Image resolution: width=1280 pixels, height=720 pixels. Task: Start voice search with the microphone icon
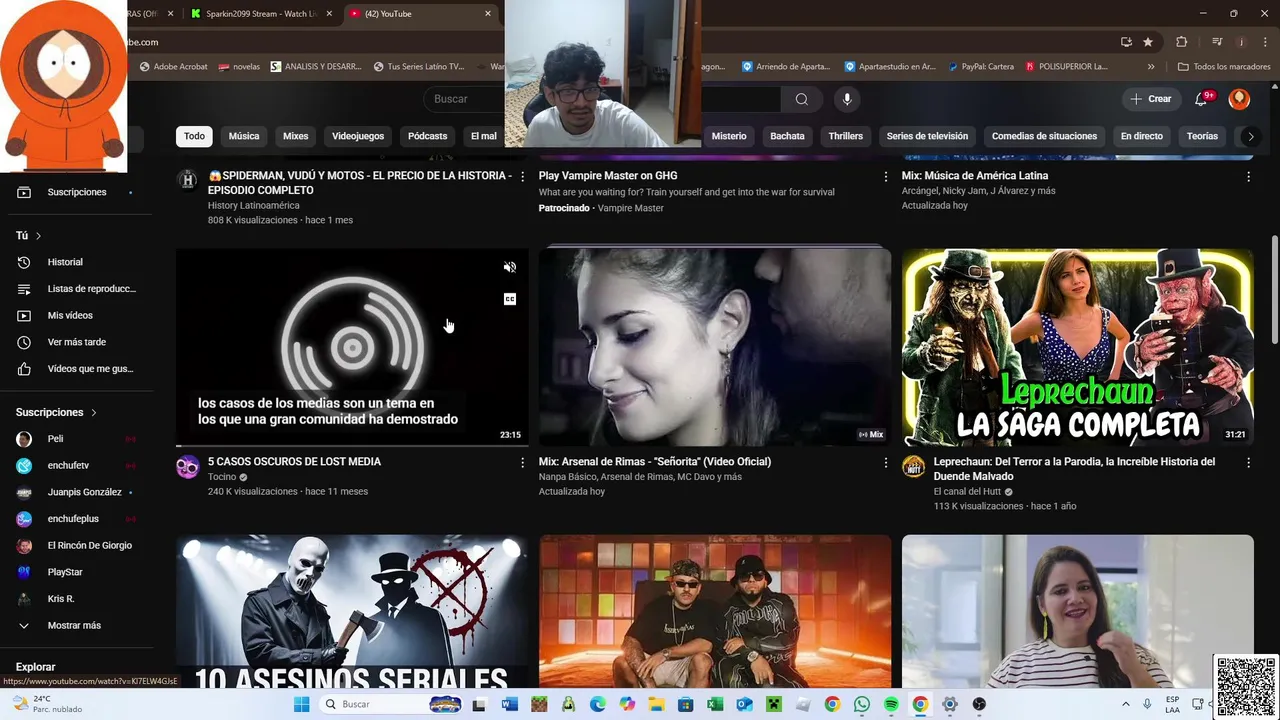(x=847, y=99)
